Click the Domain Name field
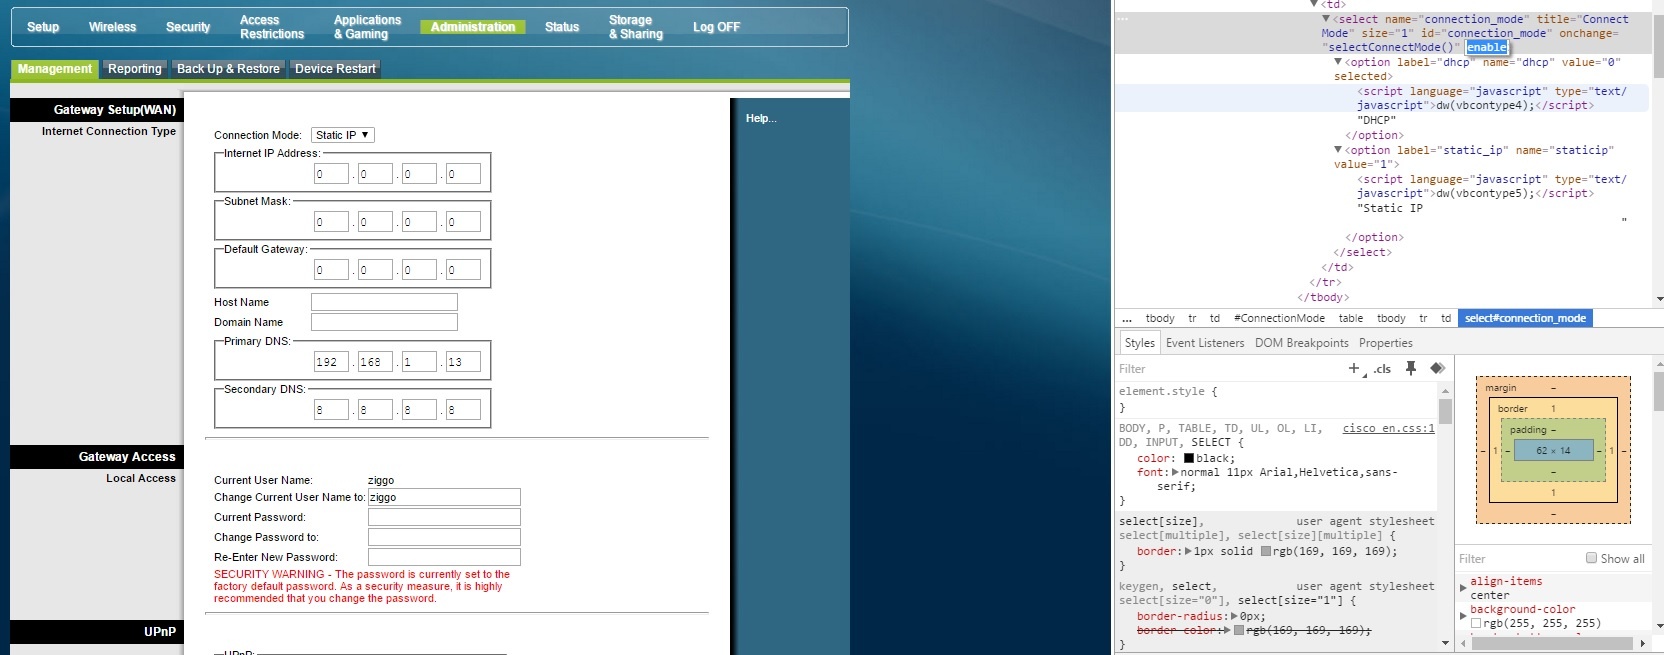The width and height of the screenshot is (1664, 655). 384,322
